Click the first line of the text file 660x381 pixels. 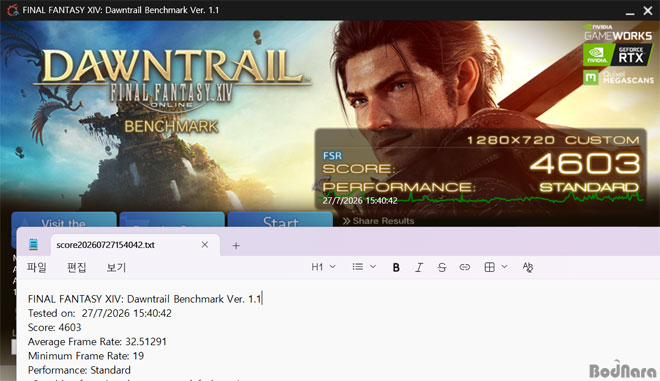click(144, 299)
